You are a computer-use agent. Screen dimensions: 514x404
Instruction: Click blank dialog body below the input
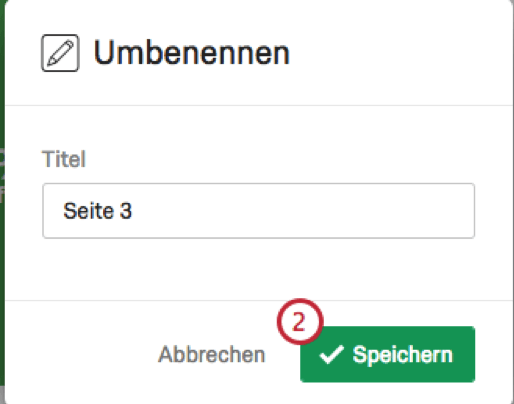259,268
